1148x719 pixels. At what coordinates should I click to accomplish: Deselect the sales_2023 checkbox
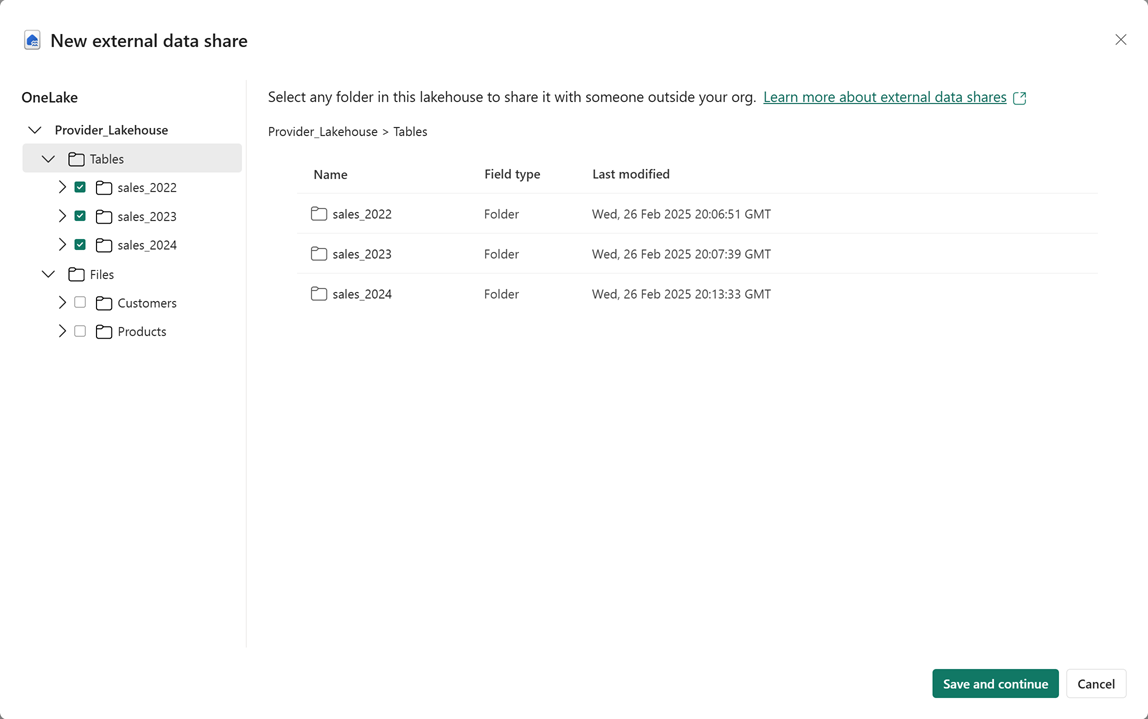[x=79, y=216]
